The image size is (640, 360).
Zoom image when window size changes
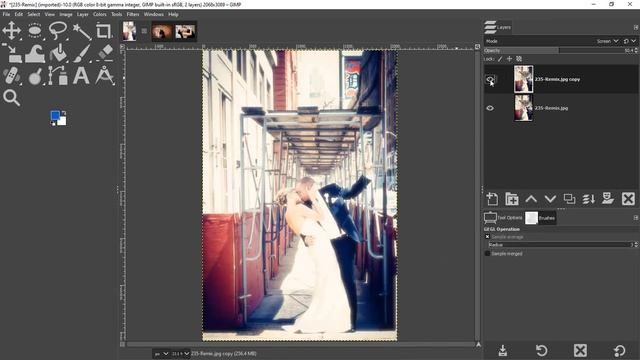477,47
